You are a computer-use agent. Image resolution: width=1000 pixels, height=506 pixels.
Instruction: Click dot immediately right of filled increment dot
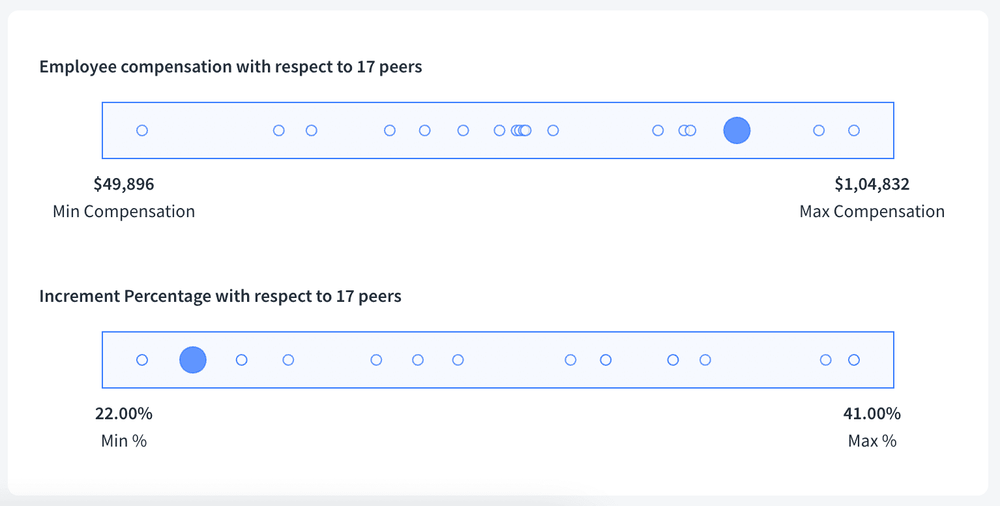(x=241, y=360)
